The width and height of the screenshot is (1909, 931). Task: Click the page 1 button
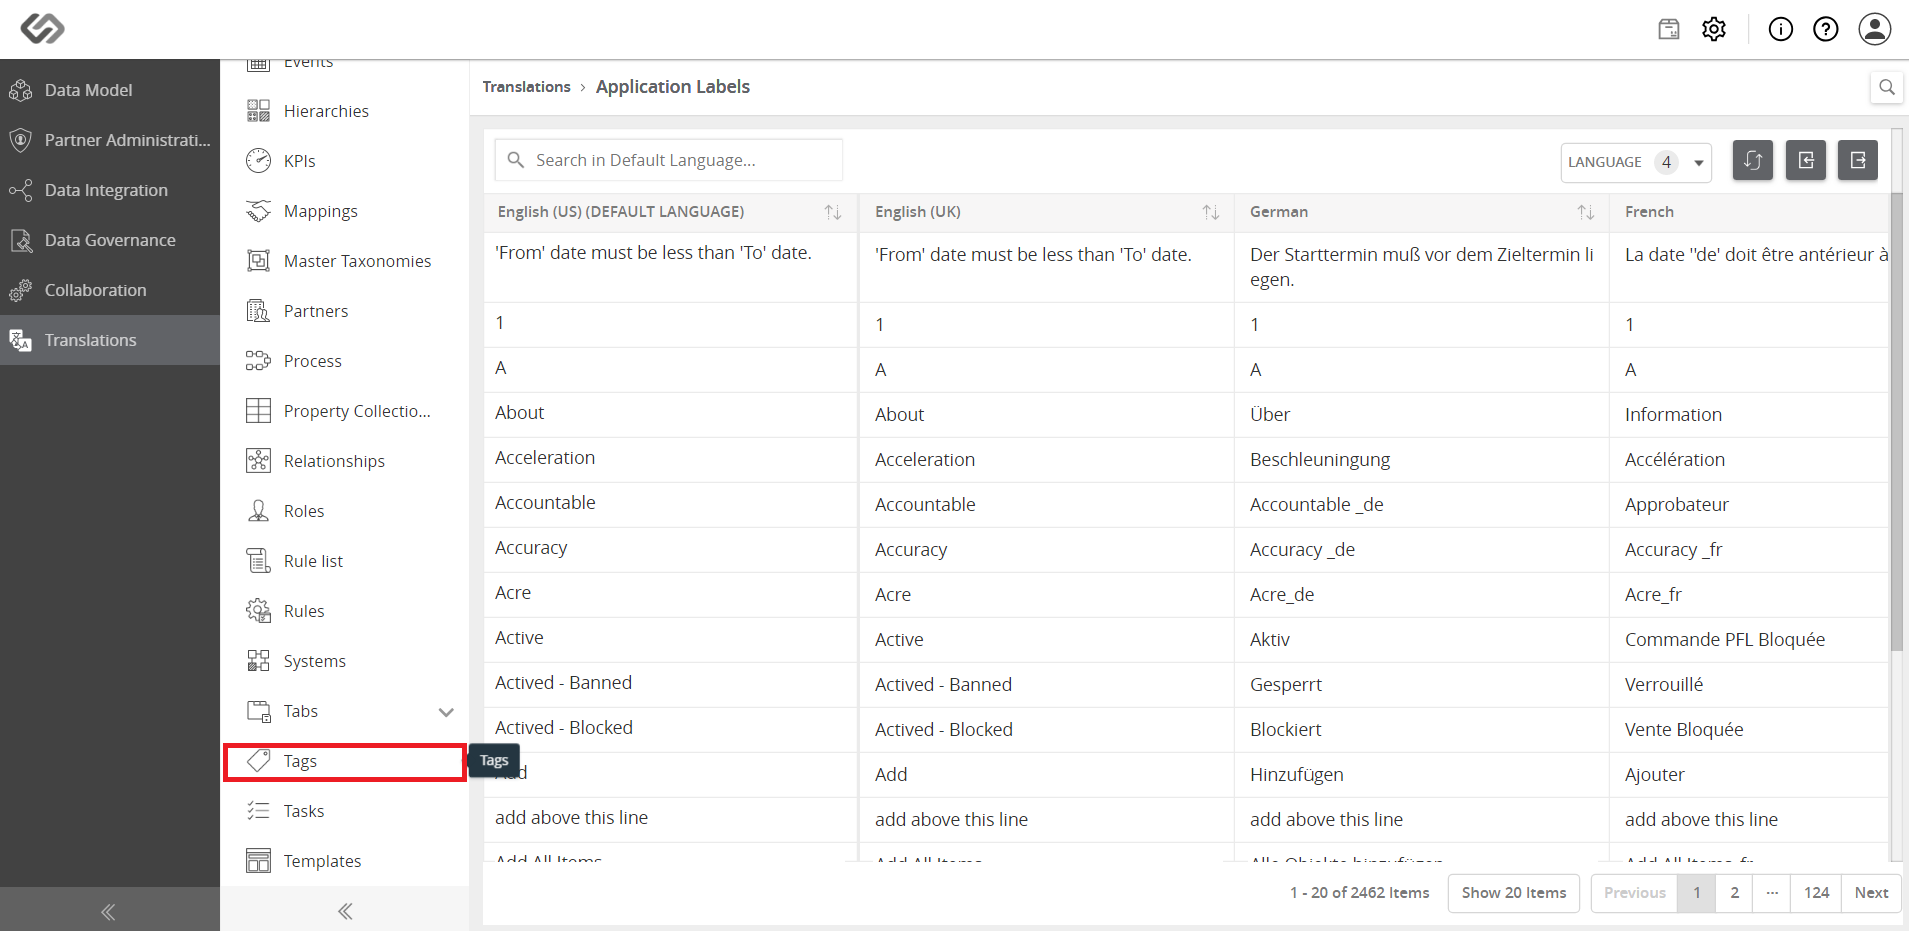[x=1697, y=893]
